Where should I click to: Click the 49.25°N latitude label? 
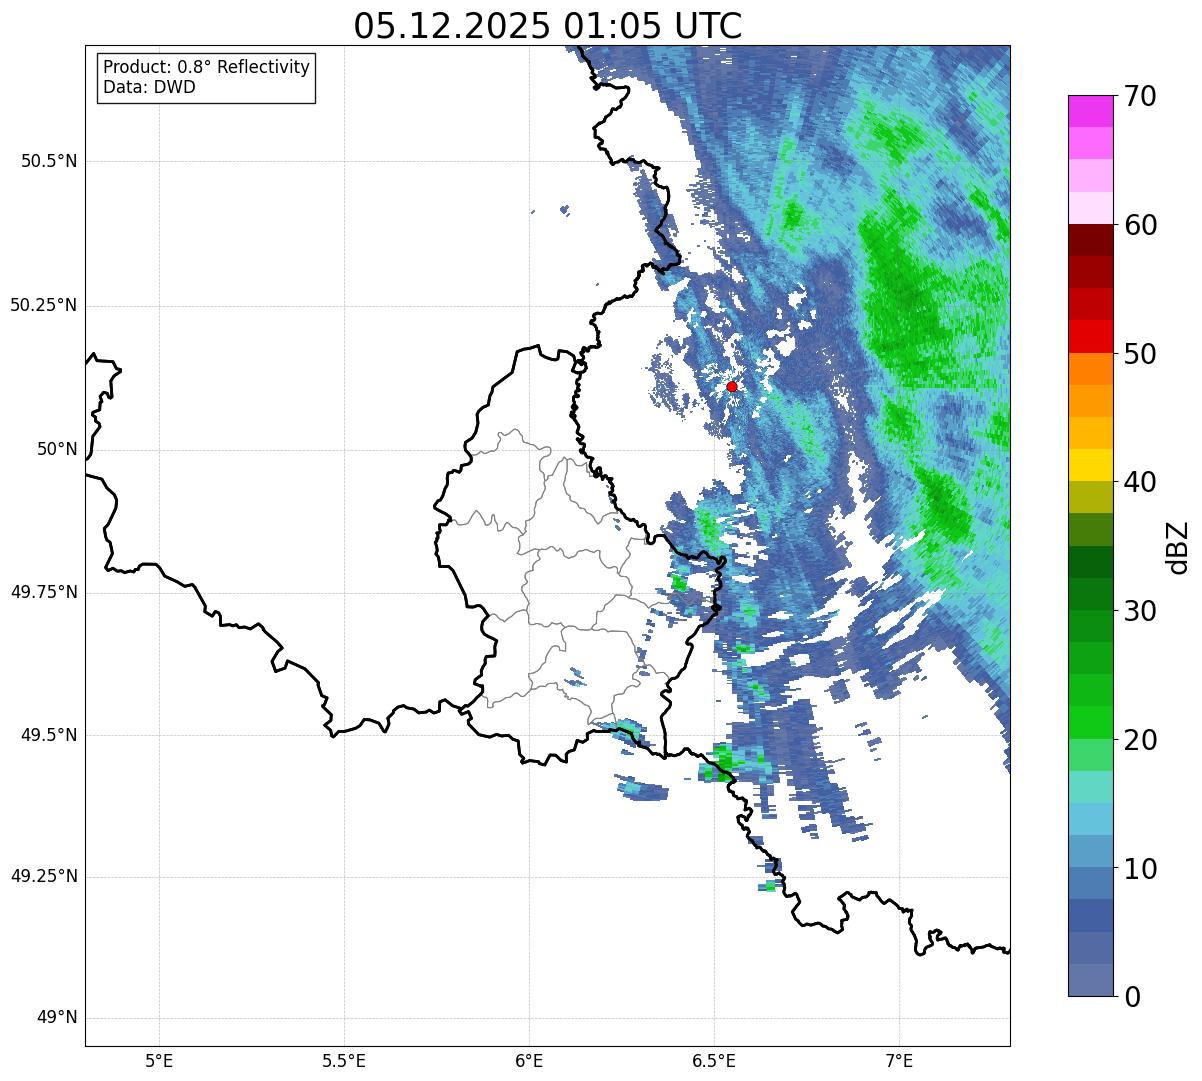click(x=44, y=876)
